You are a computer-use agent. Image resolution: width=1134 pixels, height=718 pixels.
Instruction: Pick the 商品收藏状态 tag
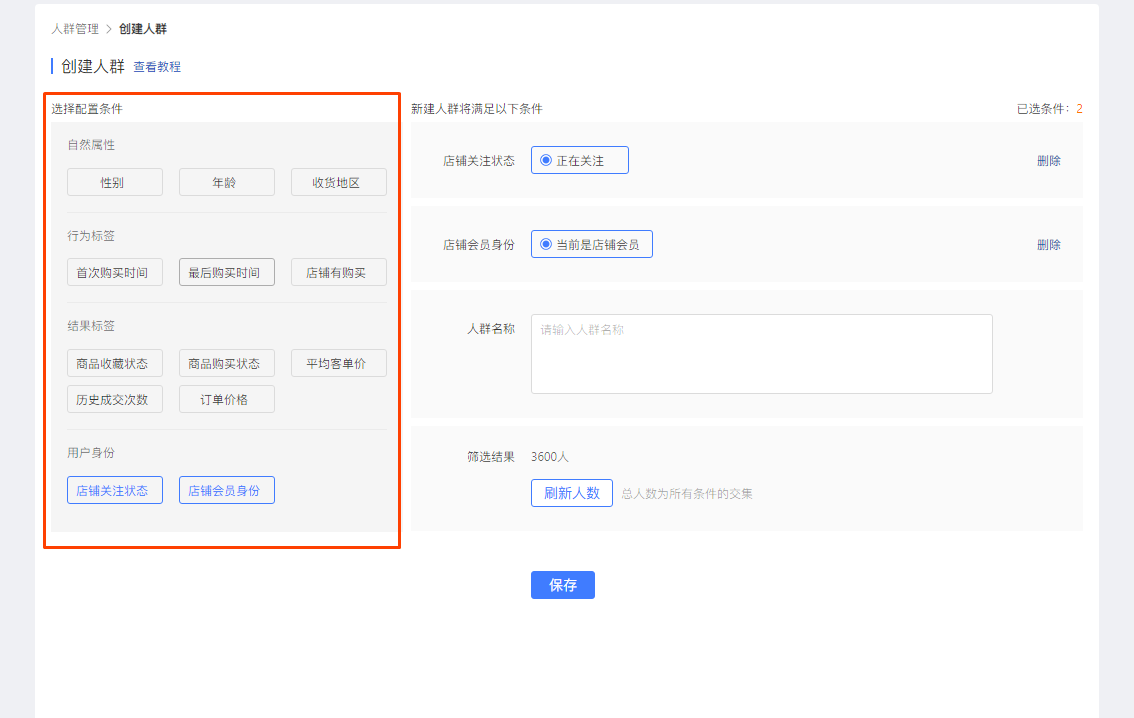(x=114, y=363)
